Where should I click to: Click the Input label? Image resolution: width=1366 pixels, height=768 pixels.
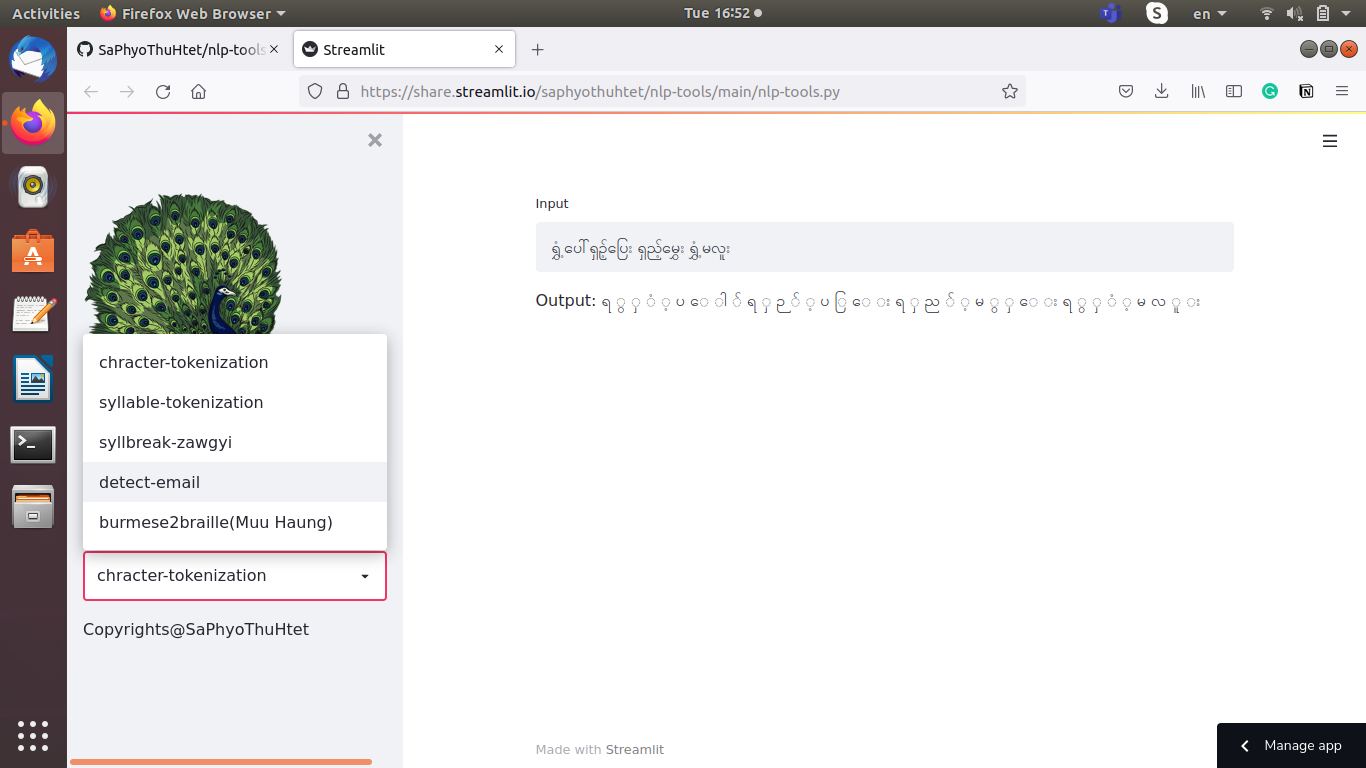(x=552, y=203)
